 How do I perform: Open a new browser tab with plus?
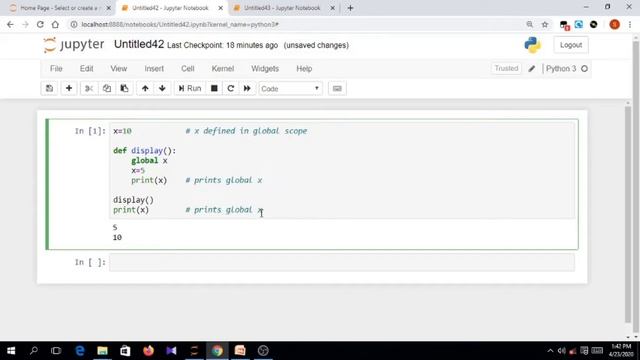(x=350, y=8)
